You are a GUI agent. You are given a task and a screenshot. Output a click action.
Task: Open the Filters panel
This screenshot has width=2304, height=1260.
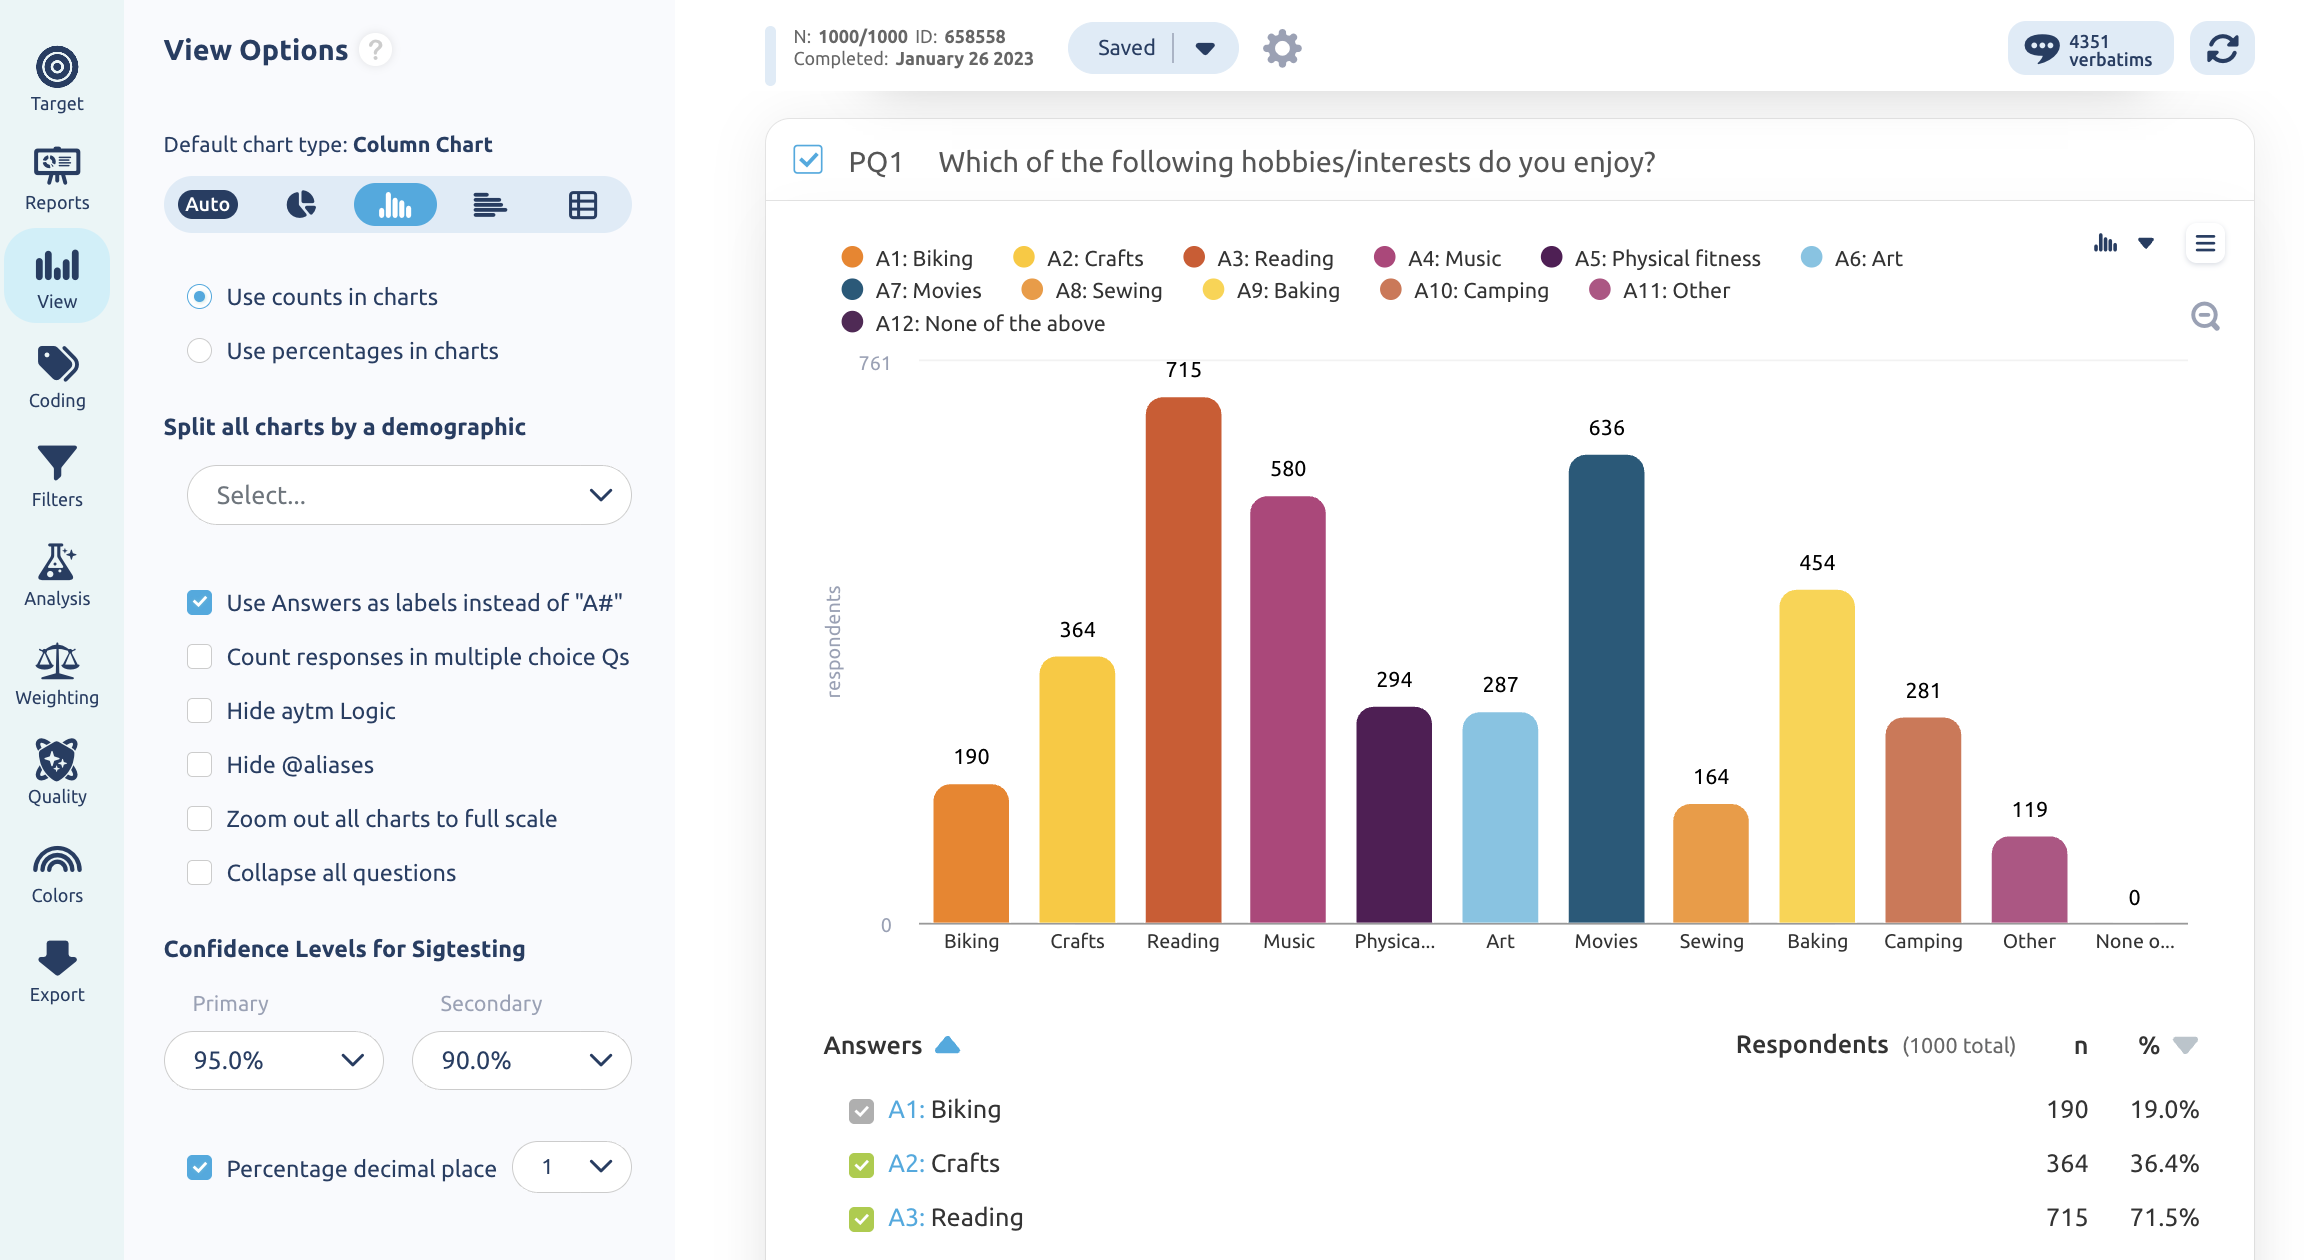pos(57,476)
